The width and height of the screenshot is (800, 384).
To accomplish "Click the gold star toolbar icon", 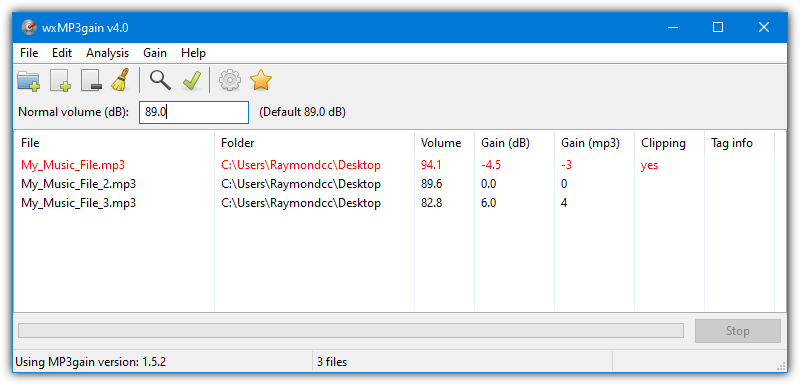I will [261, 81].
